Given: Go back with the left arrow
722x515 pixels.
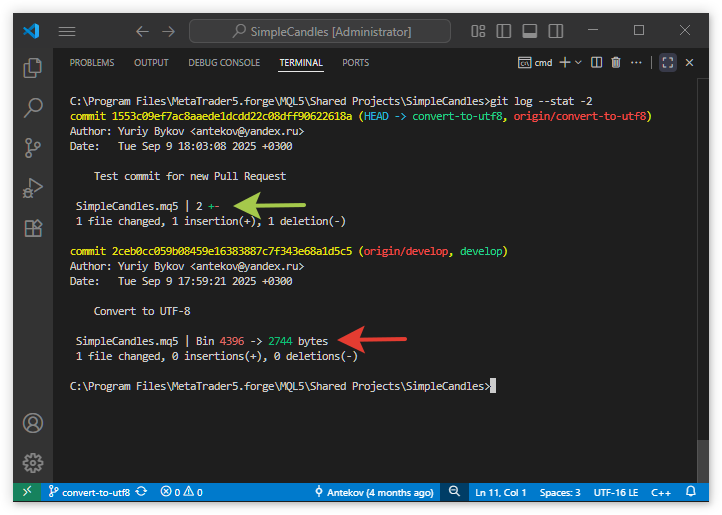Looking at the screenshot, I should [x=142, y=31].
